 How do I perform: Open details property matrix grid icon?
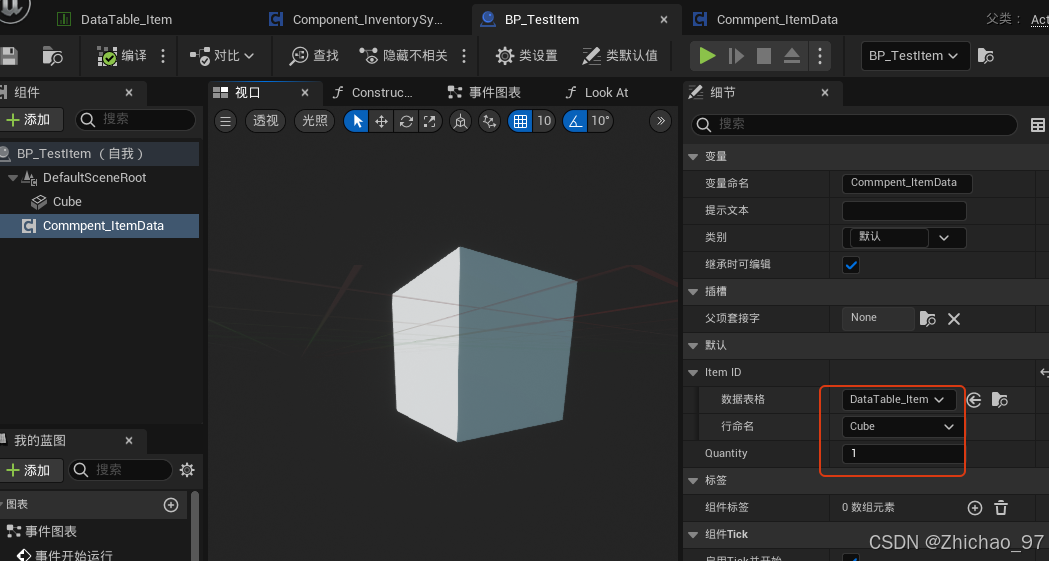1038,125
